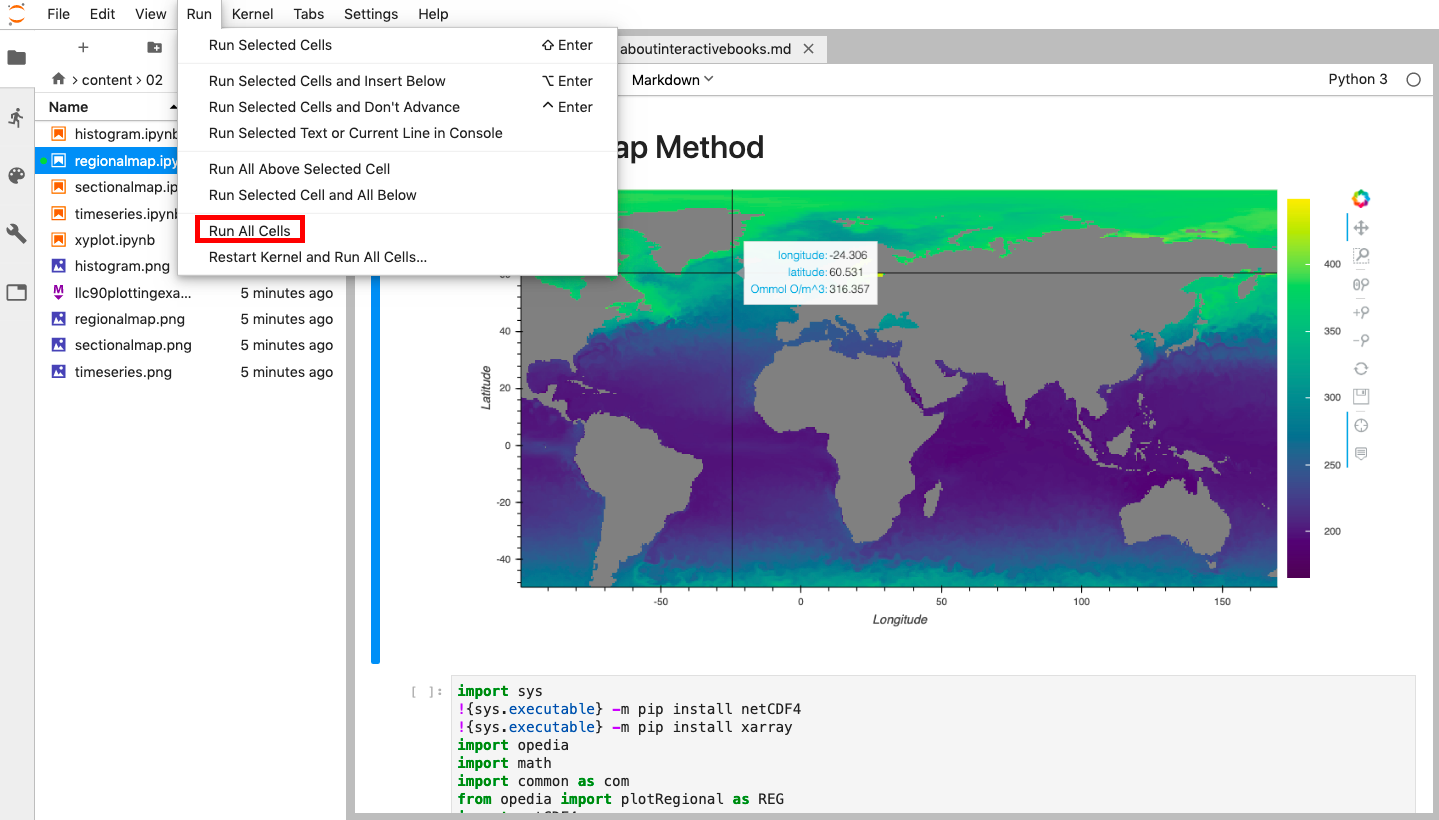
Task: Save the plot with the disk icon
Action: pyautogui.click(x=1360, y=396)
